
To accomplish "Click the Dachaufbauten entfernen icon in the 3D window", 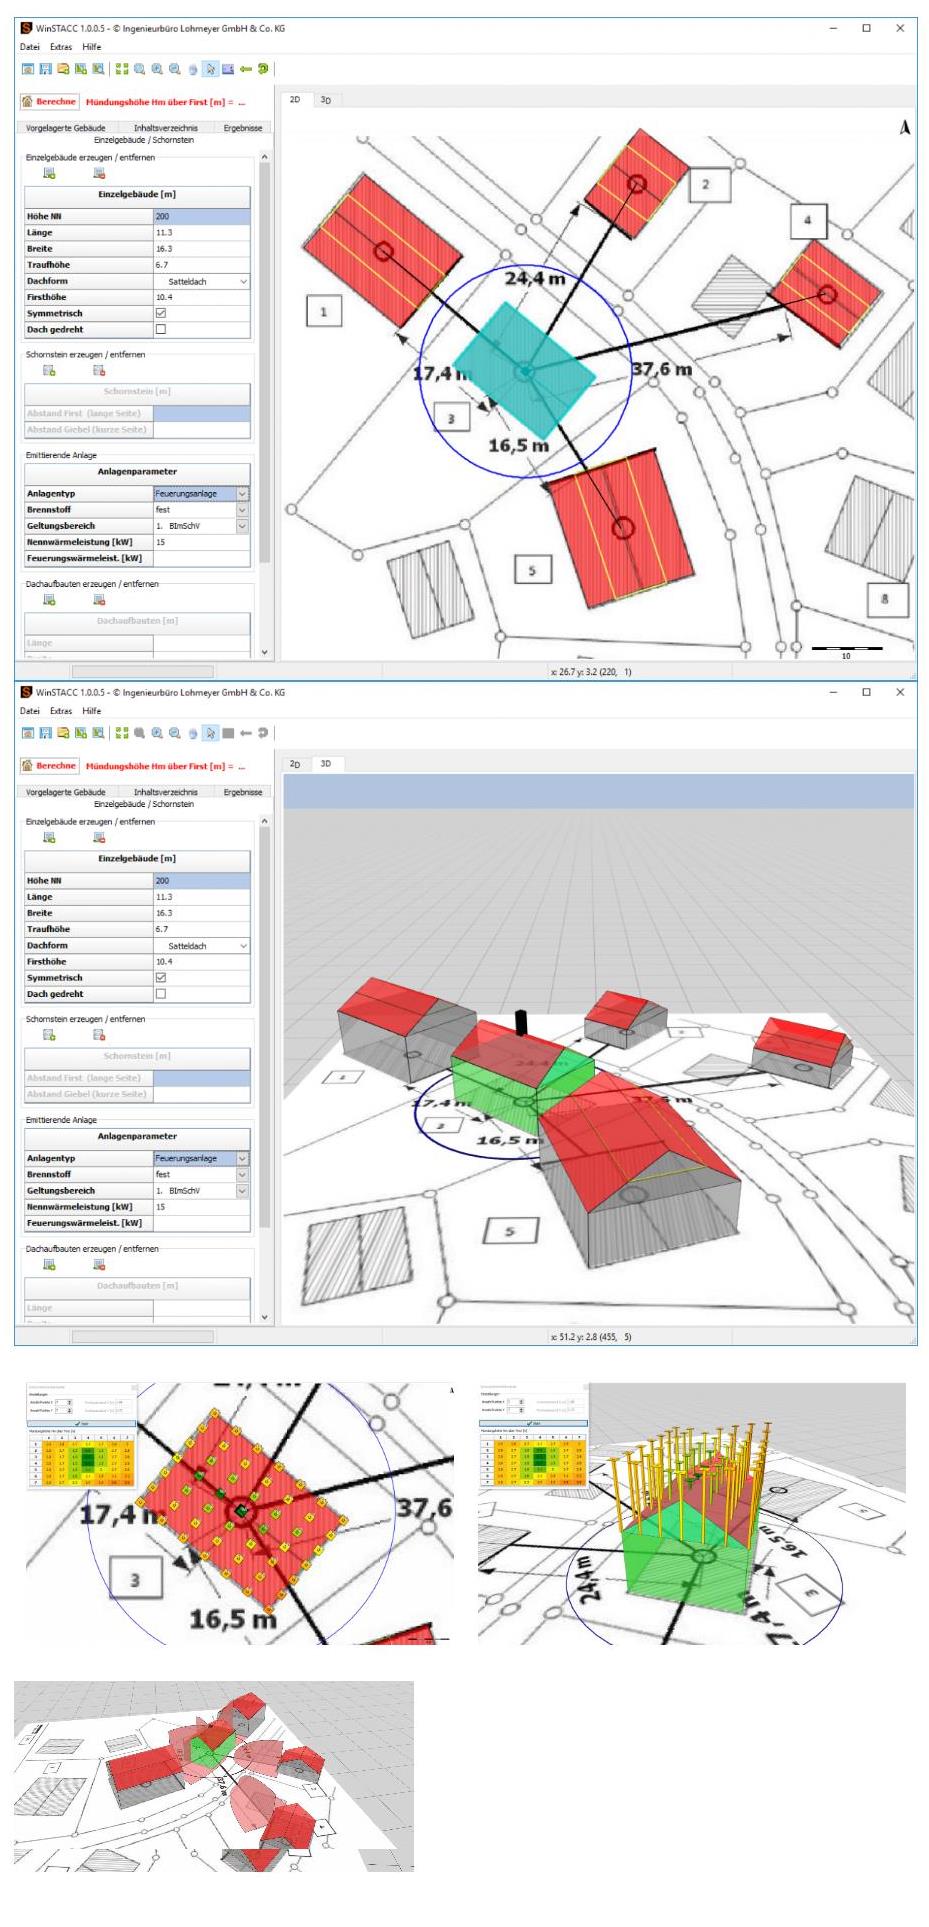I will point(99,1265).
